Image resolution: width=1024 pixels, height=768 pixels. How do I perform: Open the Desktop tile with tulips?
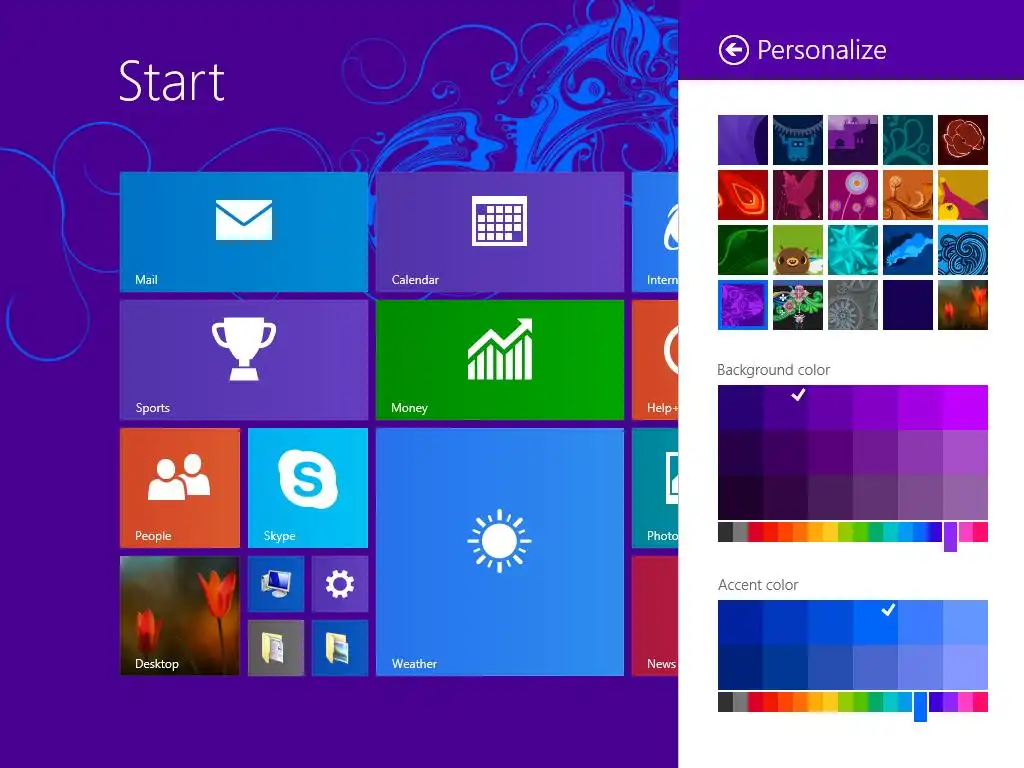click(x=180, y=616)
